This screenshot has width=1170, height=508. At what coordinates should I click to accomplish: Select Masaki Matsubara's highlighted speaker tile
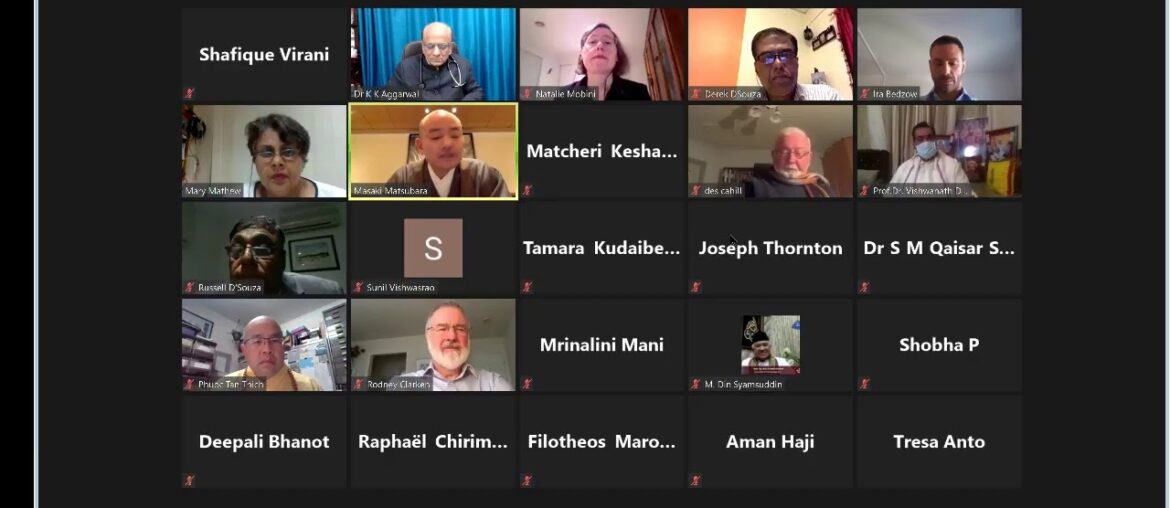(x=434, y=151)
